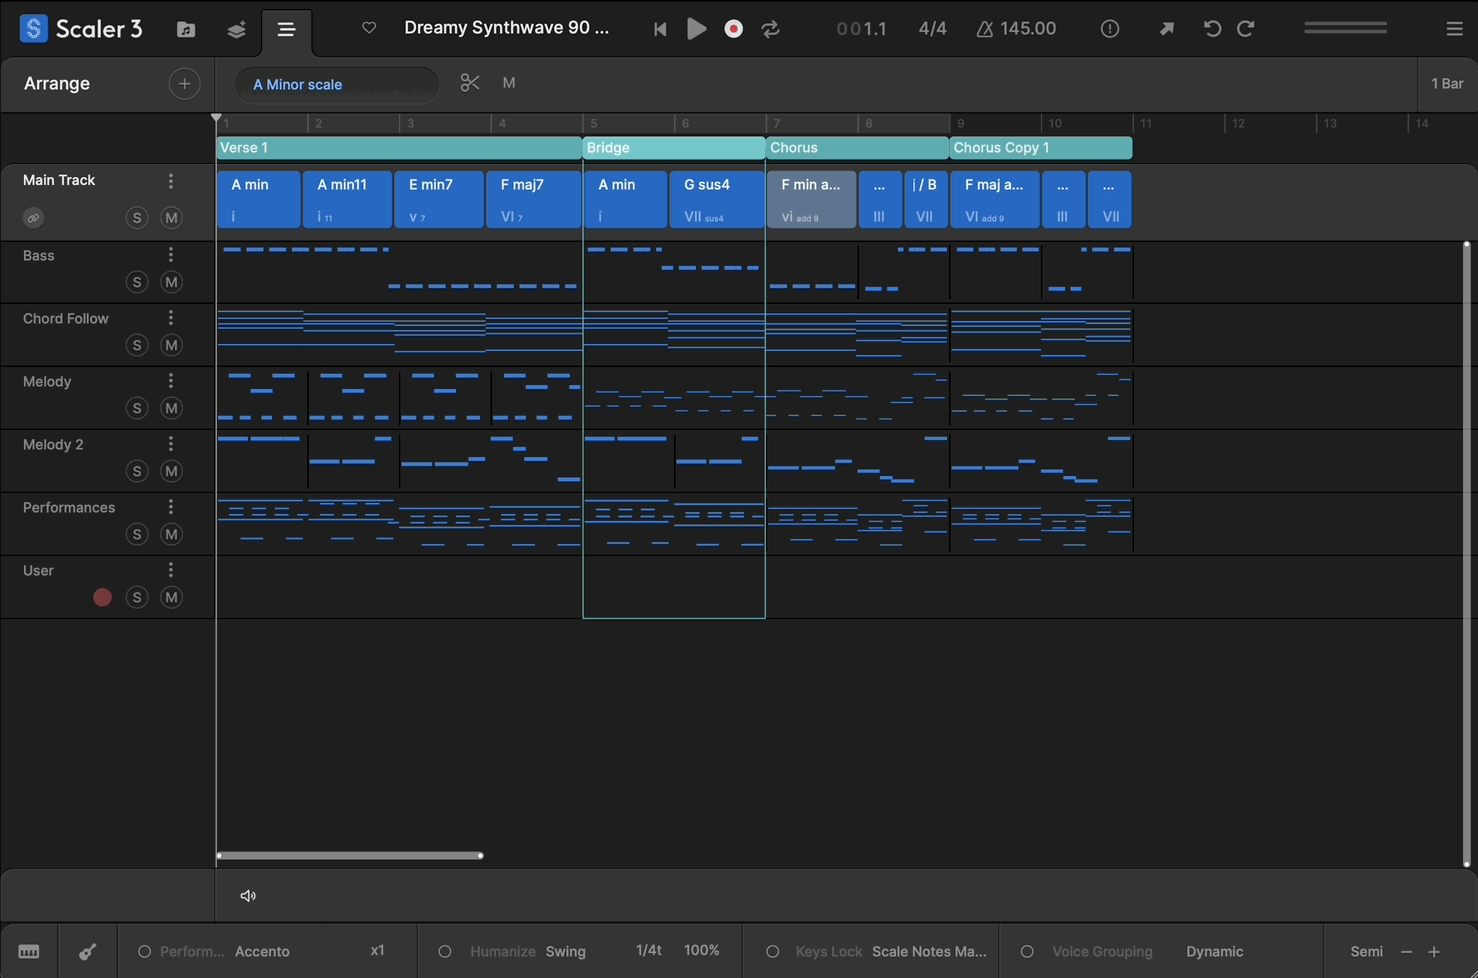Click the record button in top bar
This screenshot has width=1478, height=978.
coord(733,29)
